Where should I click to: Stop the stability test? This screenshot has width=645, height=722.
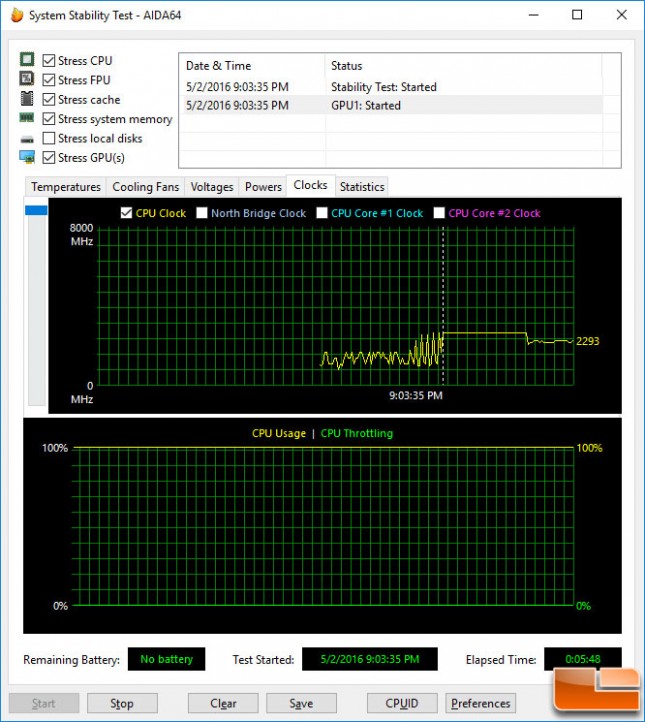click(x=122, y=703)
